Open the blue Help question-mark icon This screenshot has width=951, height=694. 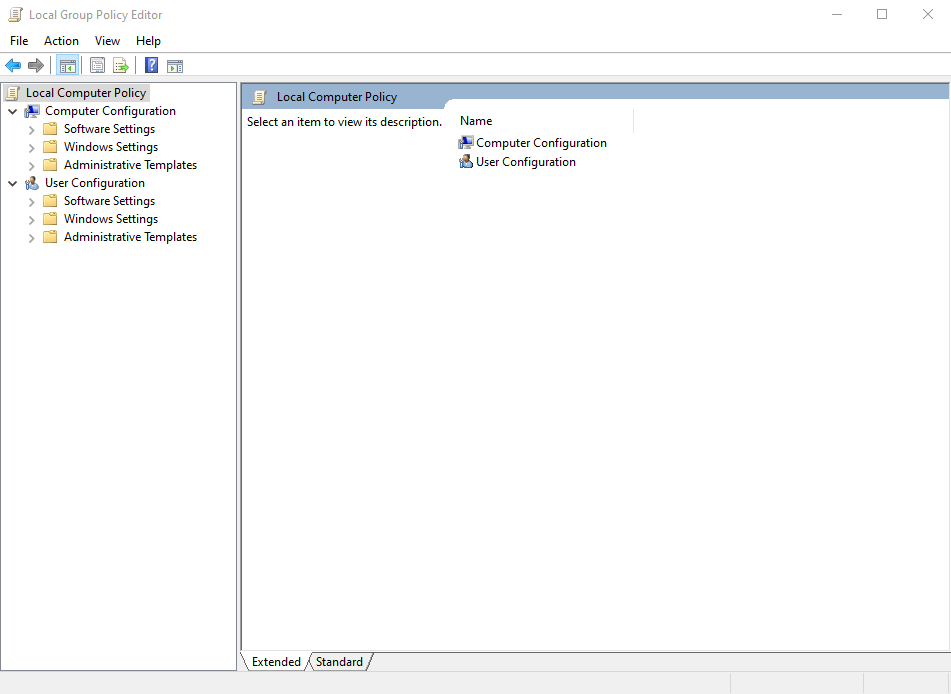pos(151,65)
